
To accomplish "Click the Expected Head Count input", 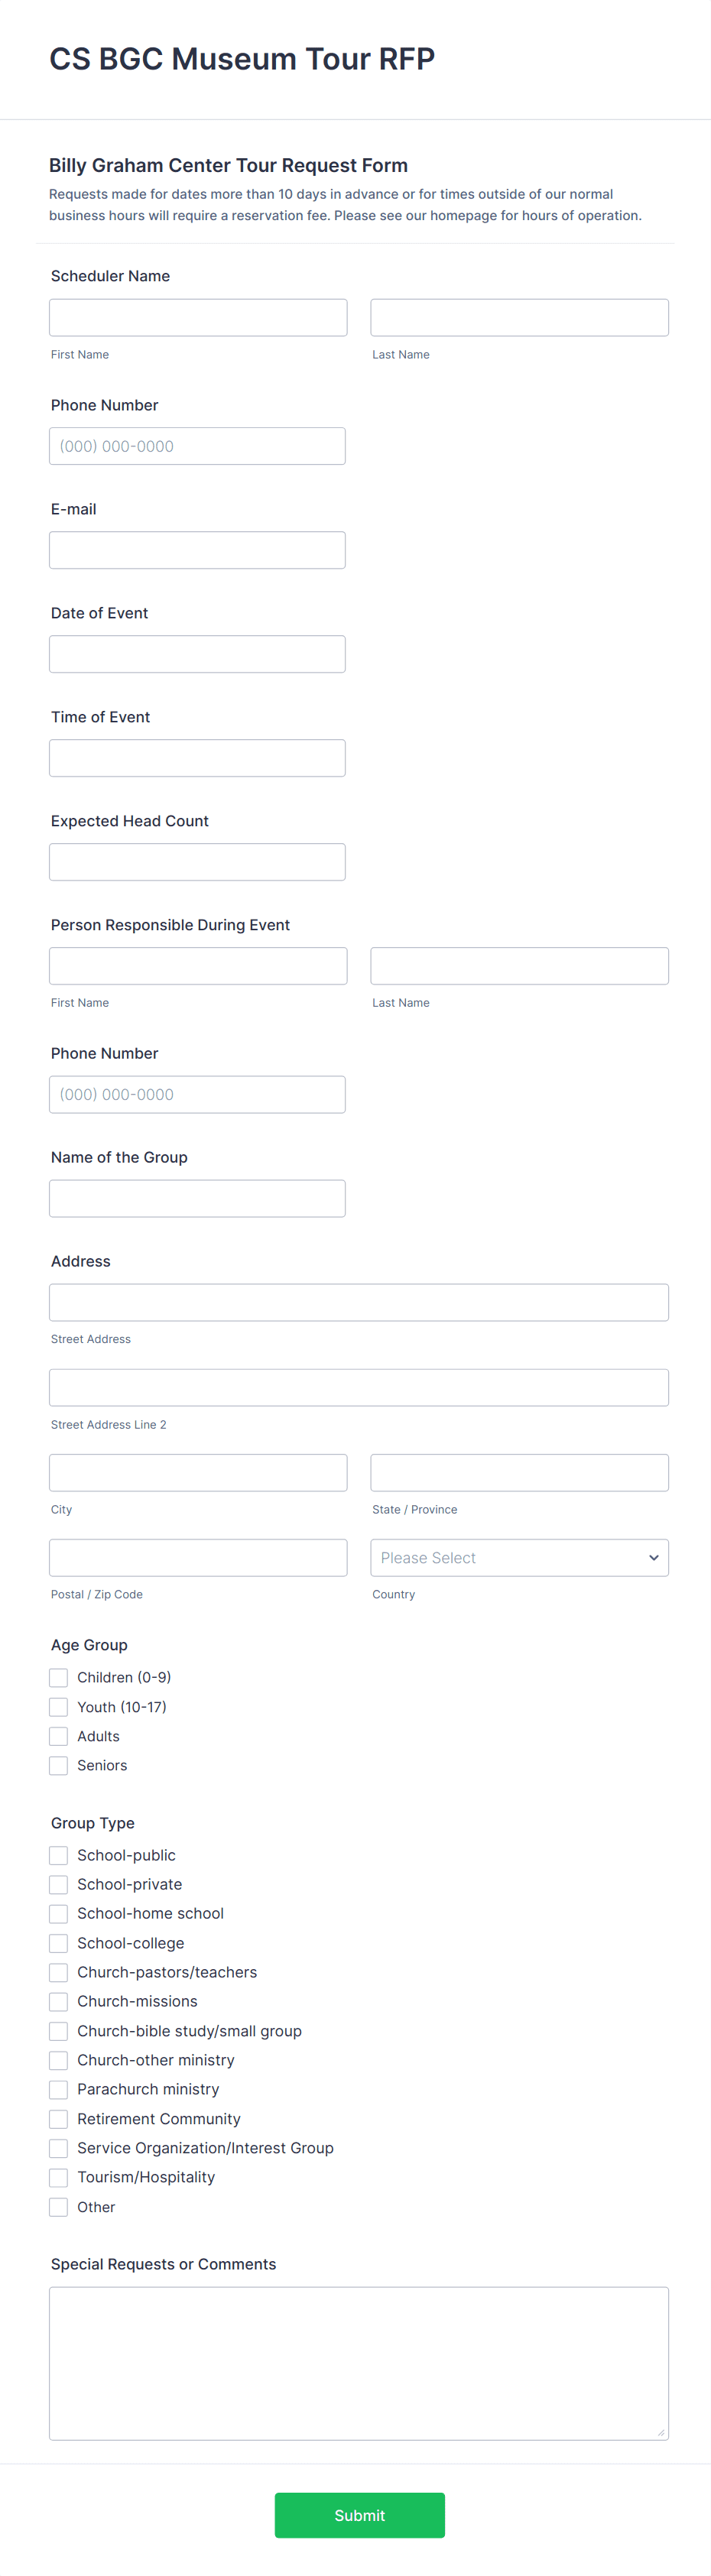I will 197,861.
